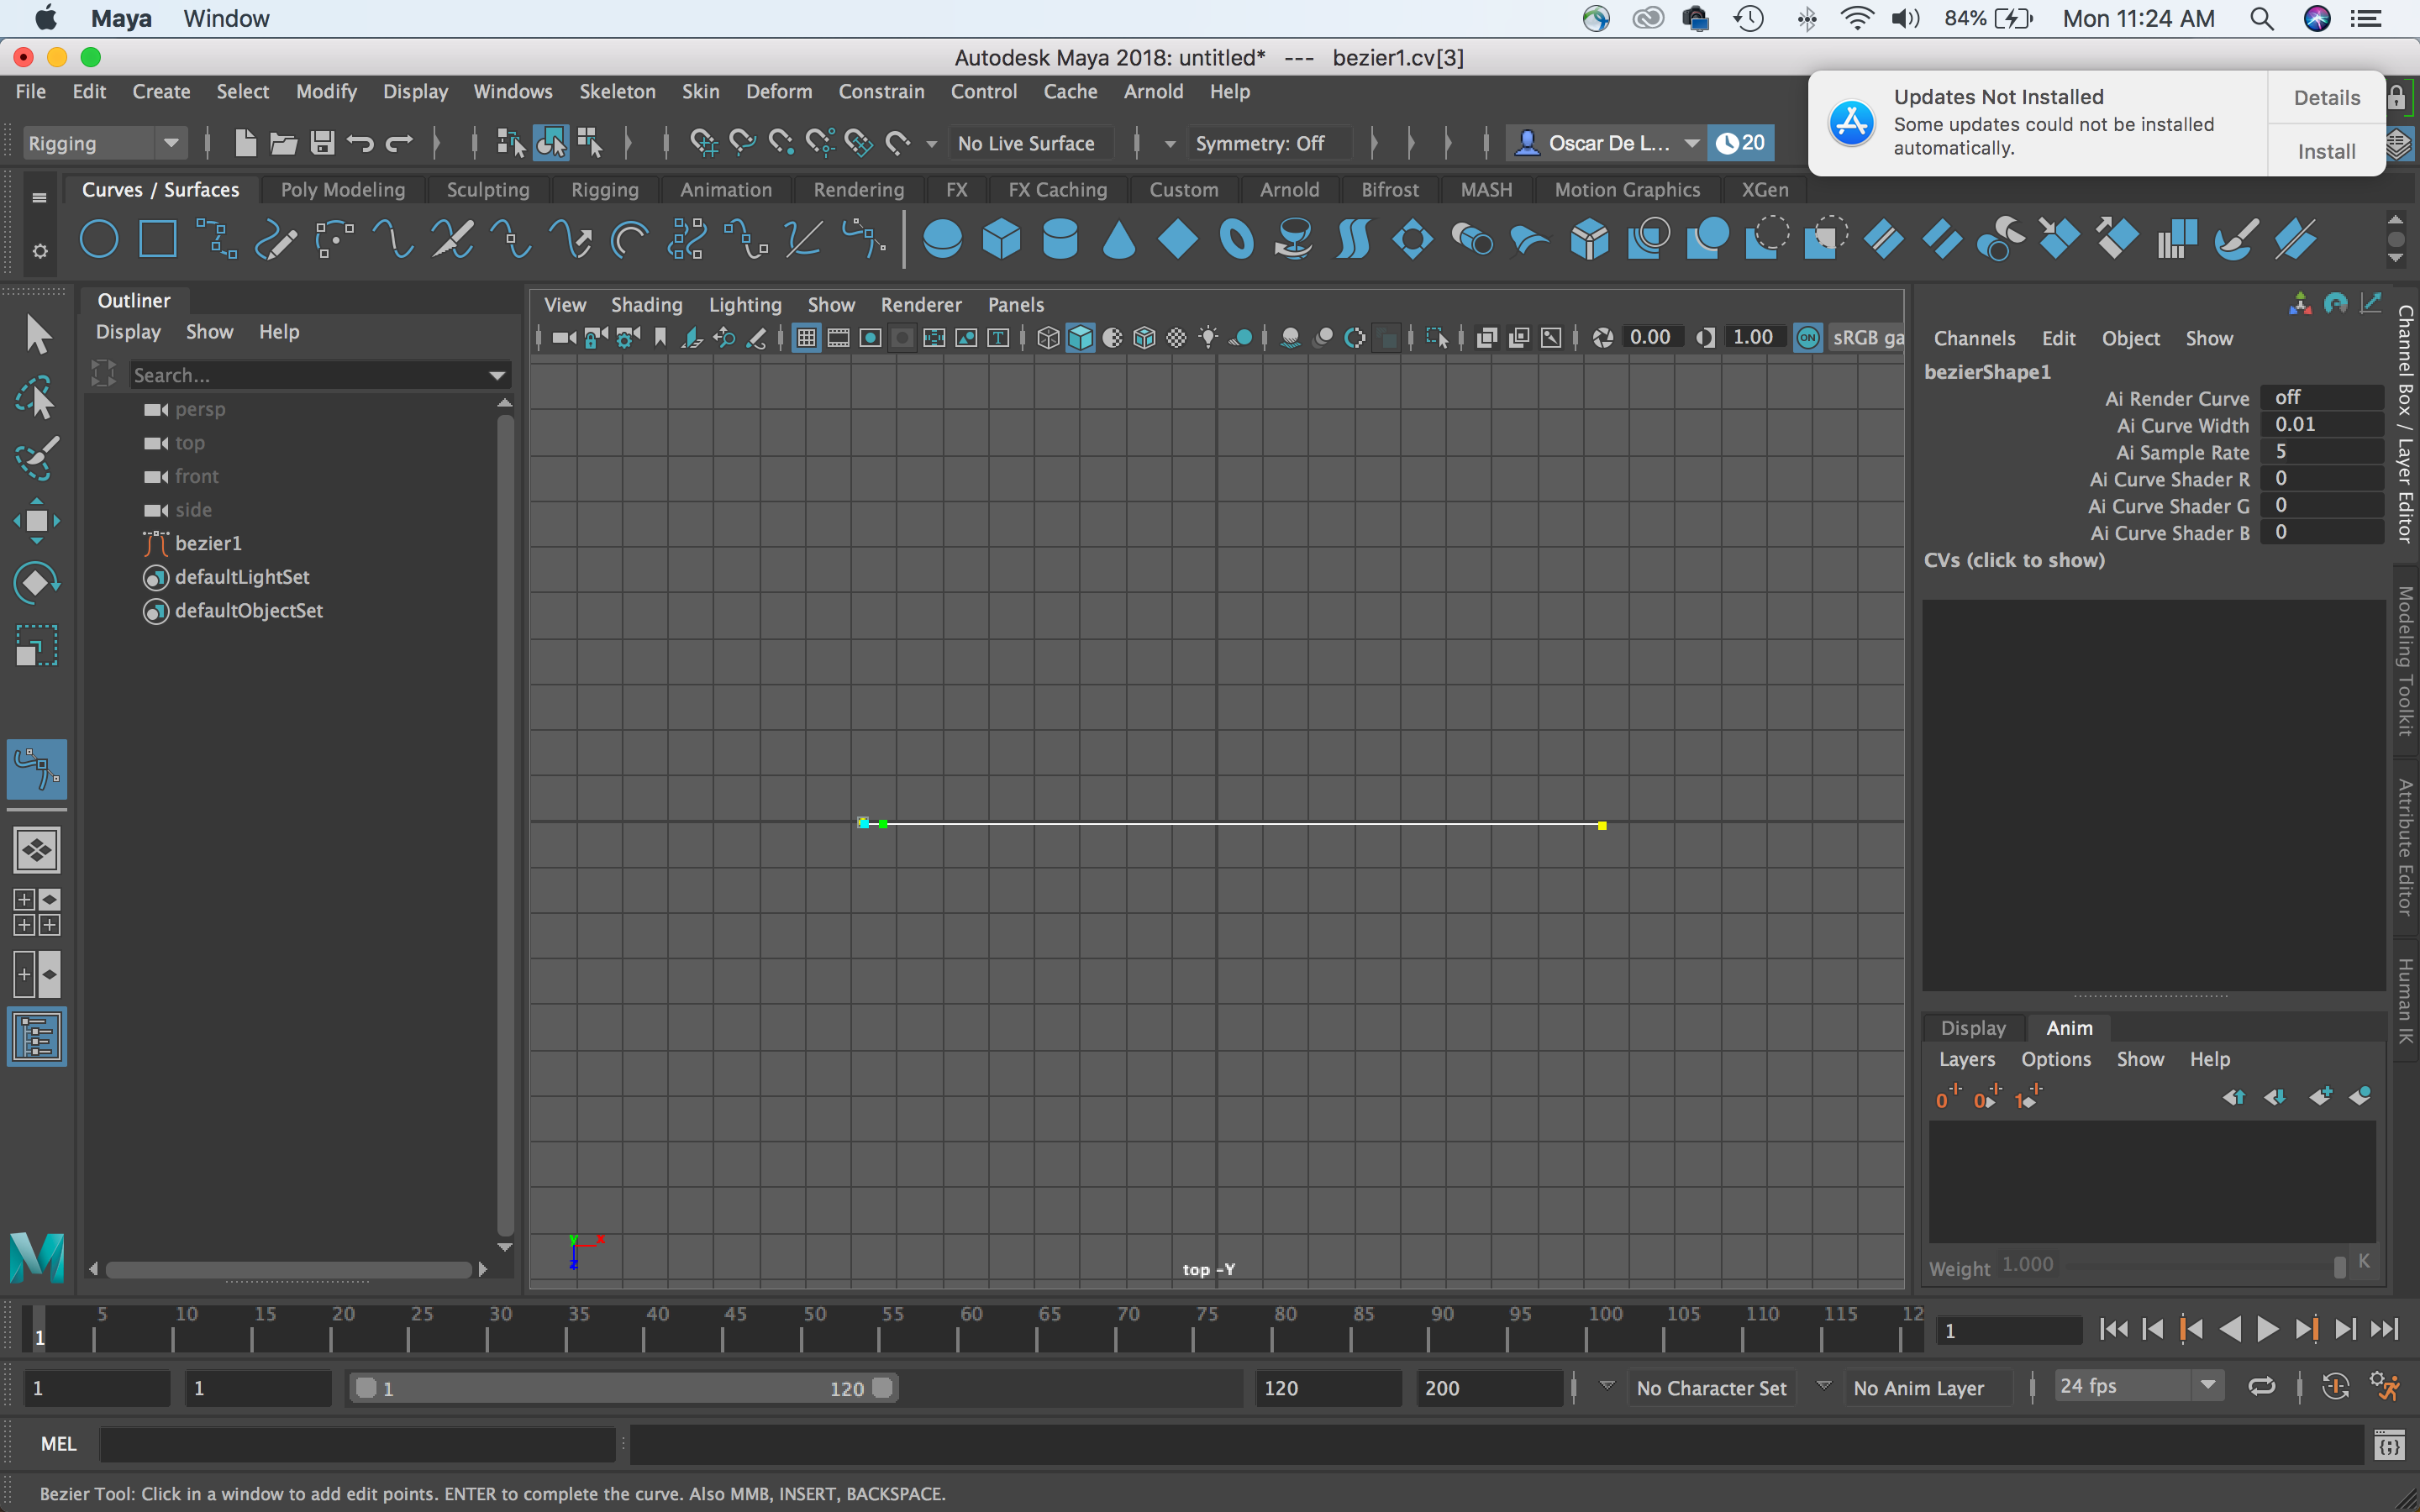Open shelf settings gear icon
Screen dimensions: 2420x1512
tap(40, 250)
